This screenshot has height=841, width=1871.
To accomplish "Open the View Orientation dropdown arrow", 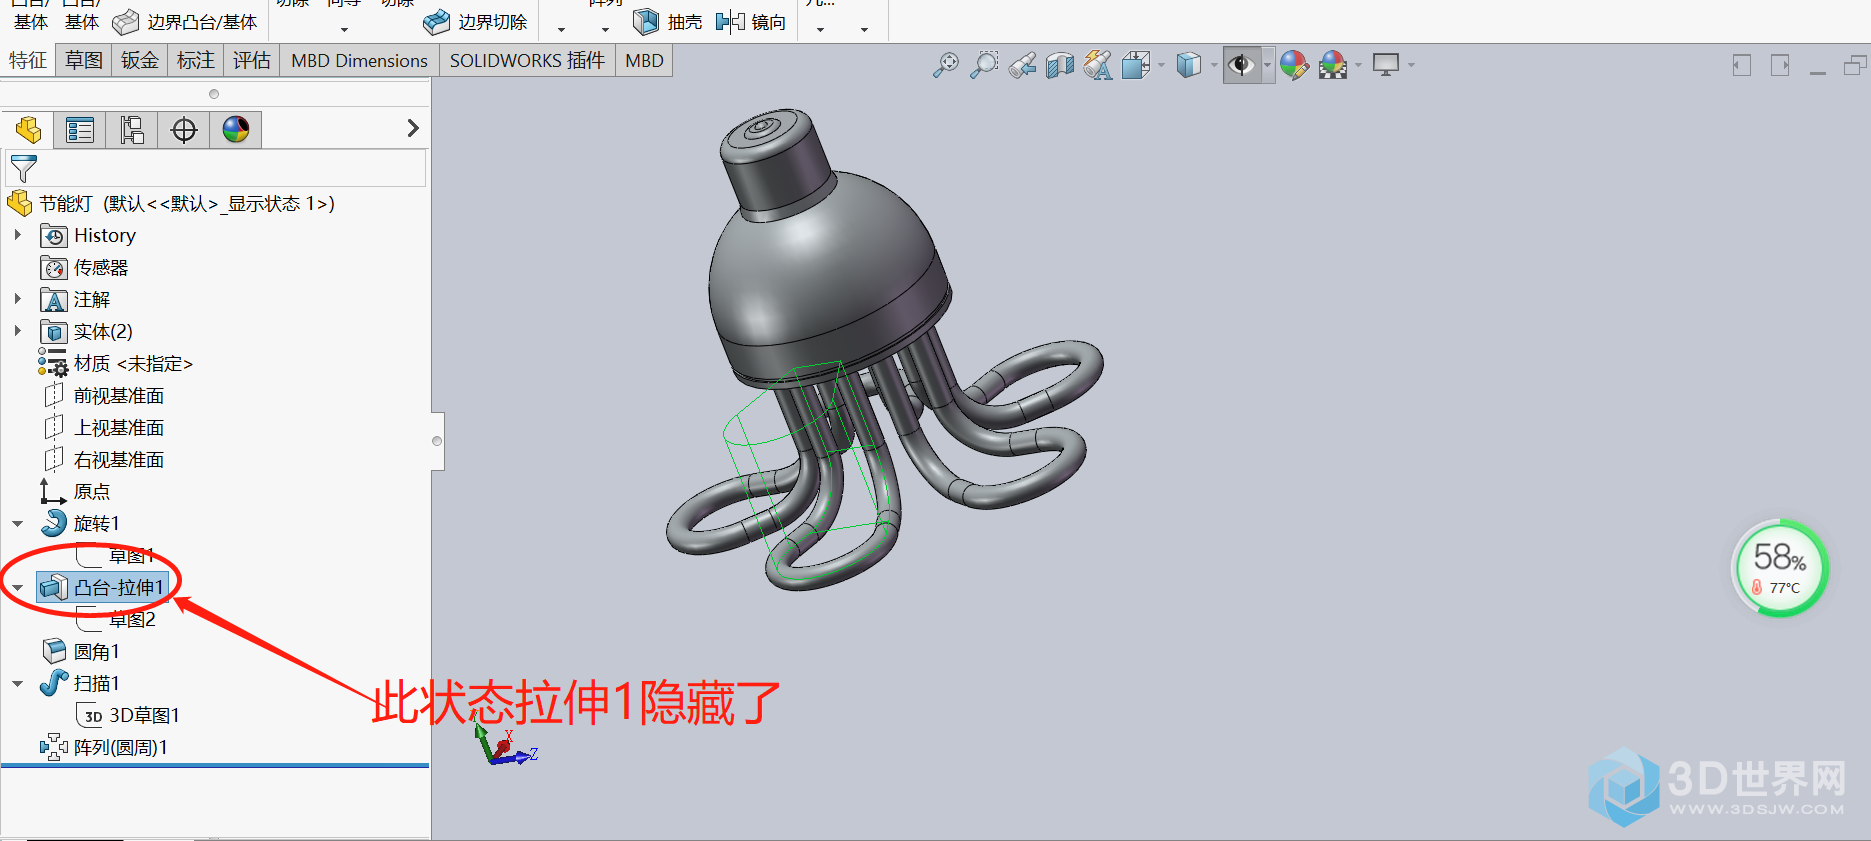I will [1161, 66].
